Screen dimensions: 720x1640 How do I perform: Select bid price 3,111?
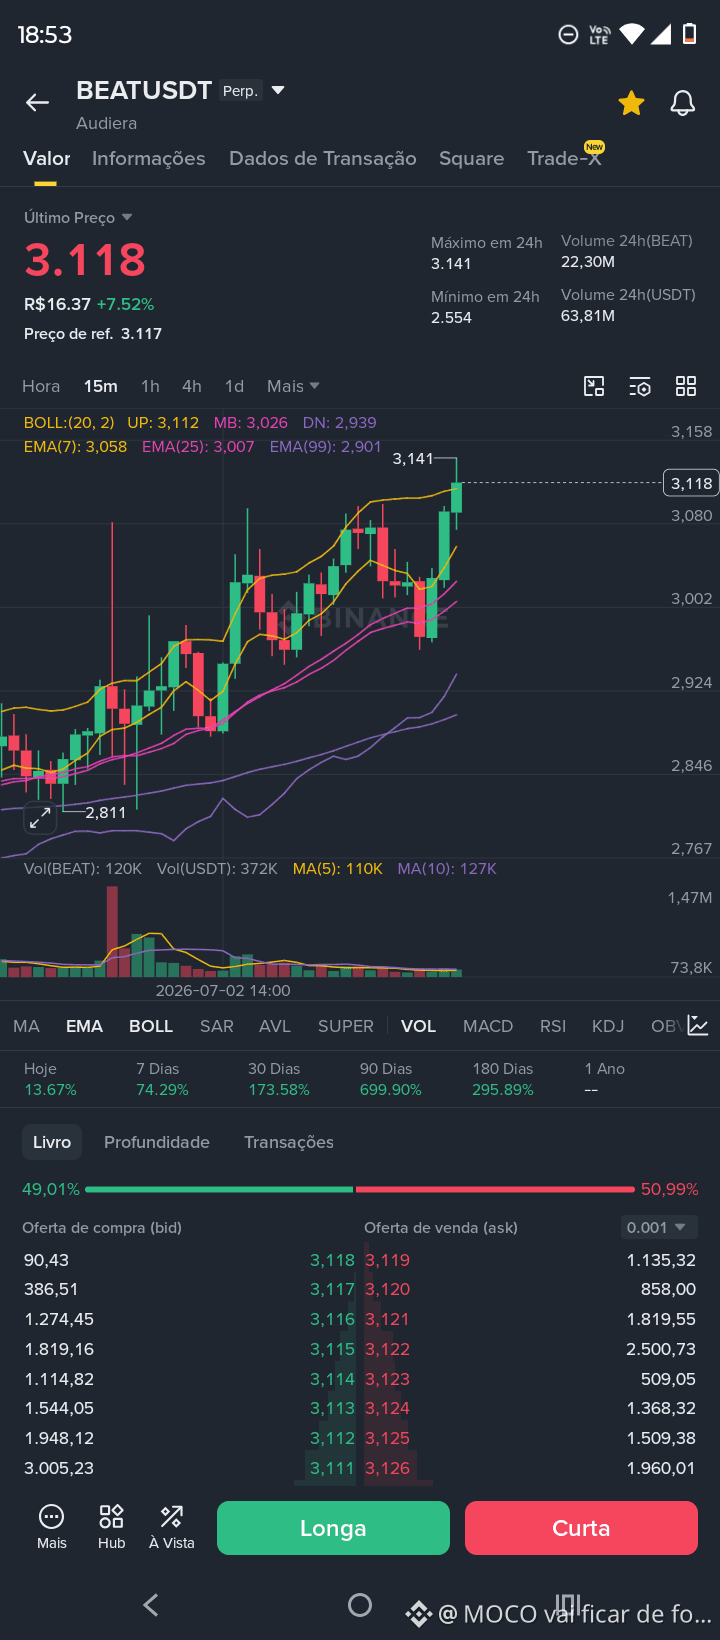(332, 1468)
